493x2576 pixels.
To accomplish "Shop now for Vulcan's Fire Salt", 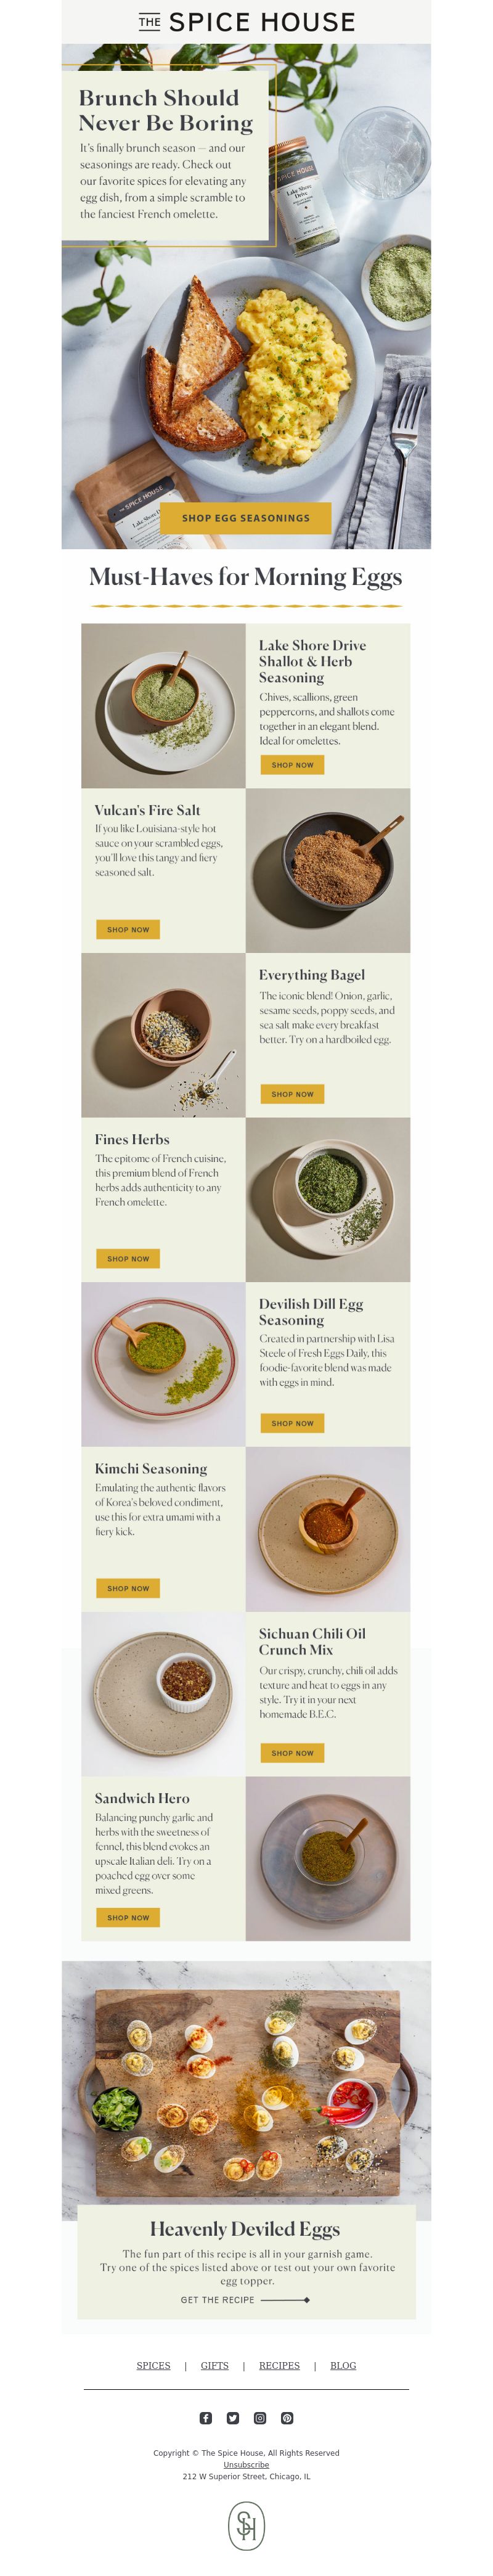I will pyautogui.click(x=128, y=929).
